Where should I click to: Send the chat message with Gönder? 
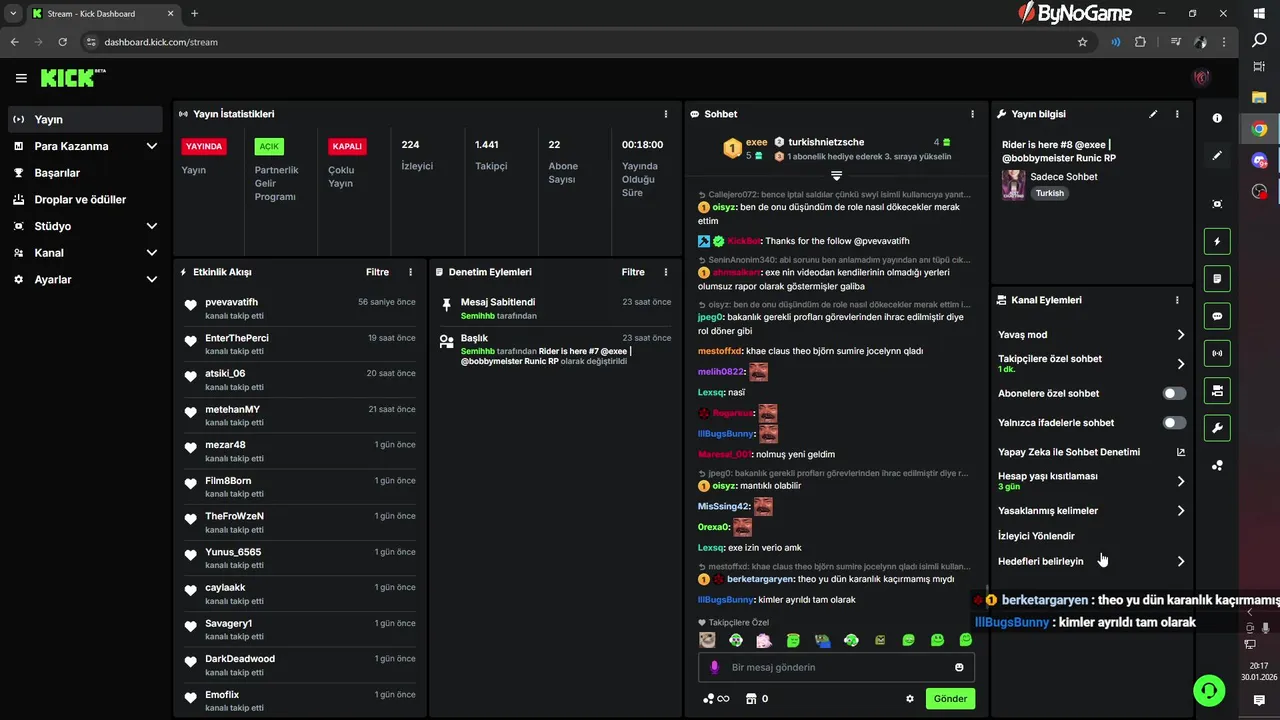pyautogui.click(x=950, y=699)
